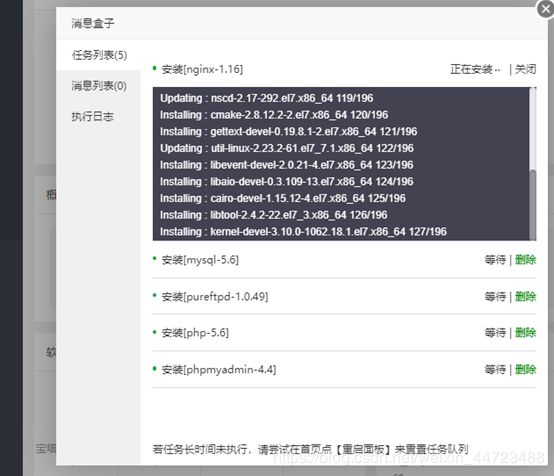
Task: Delete the php-5.6 install task
Action: coord(525,333)
